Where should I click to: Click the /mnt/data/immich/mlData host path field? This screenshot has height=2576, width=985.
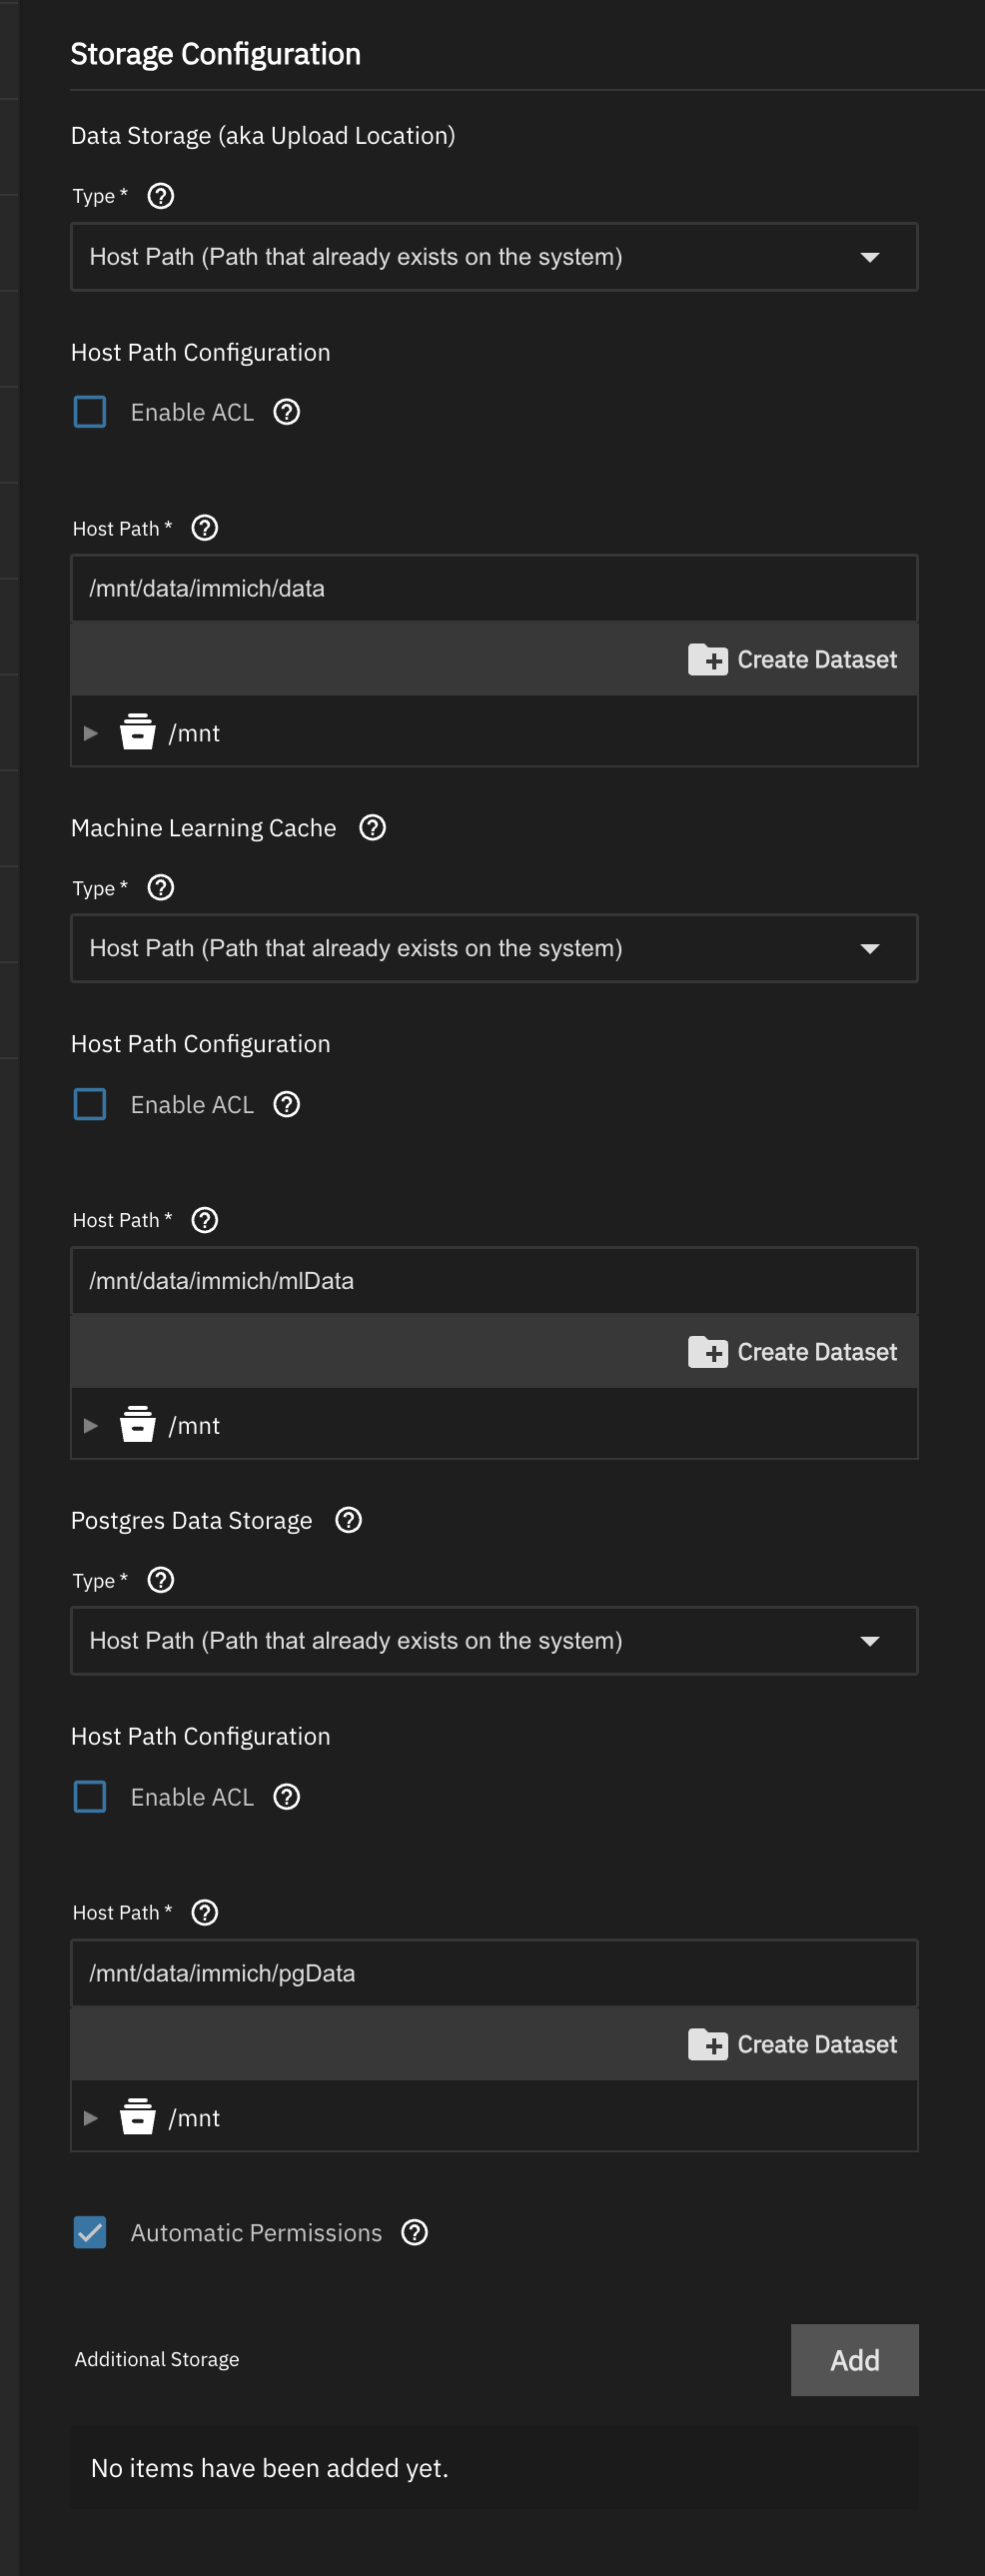pyautogui.click(x=494, y=1281)
